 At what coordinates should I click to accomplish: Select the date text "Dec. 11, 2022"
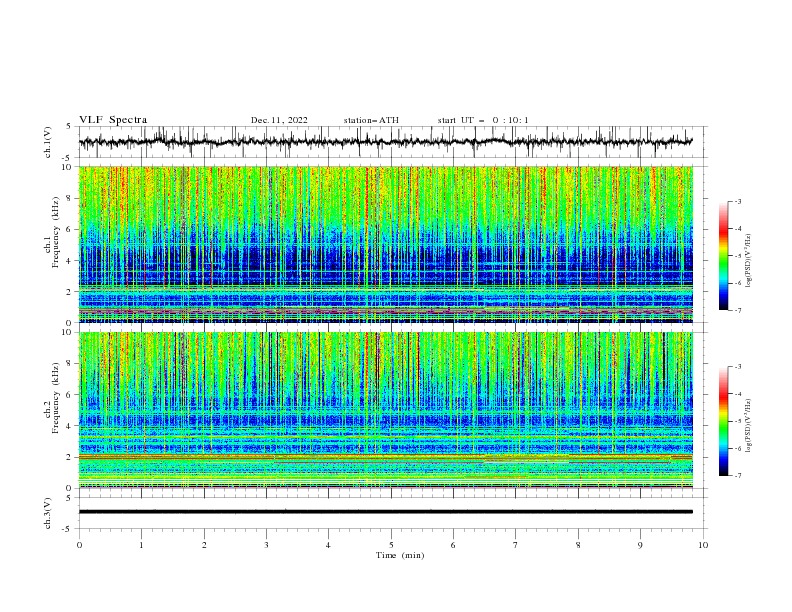279,120
